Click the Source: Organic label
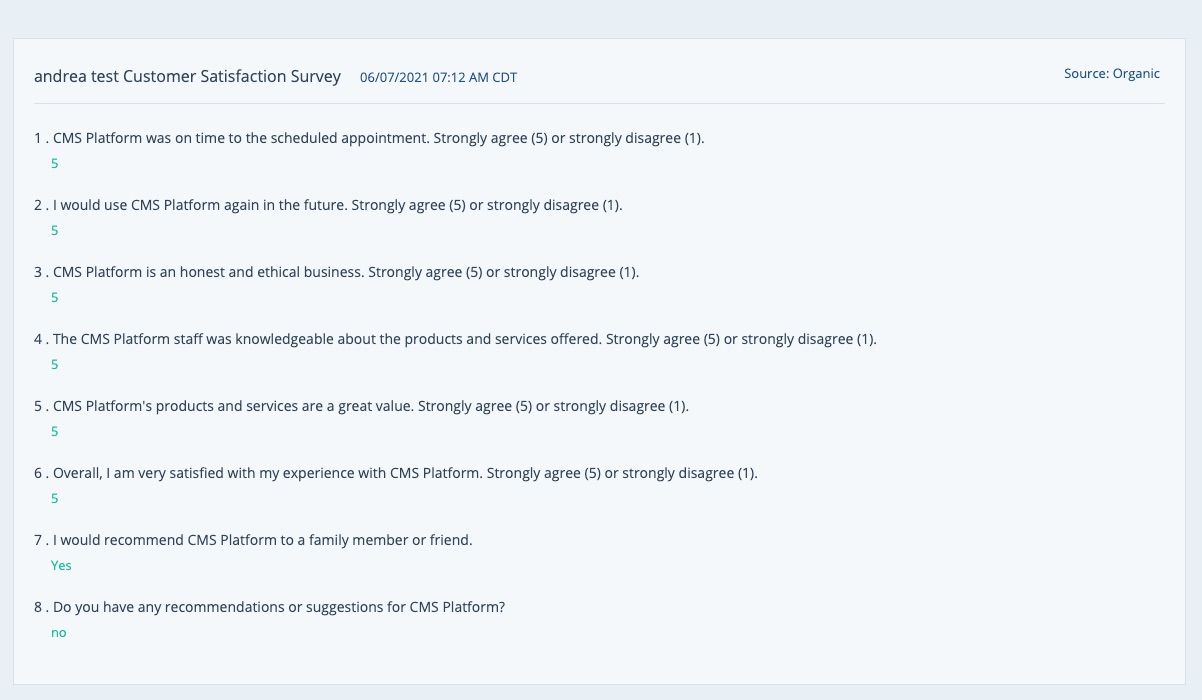Screen dimensions: 1202x700 (1111, 74)
